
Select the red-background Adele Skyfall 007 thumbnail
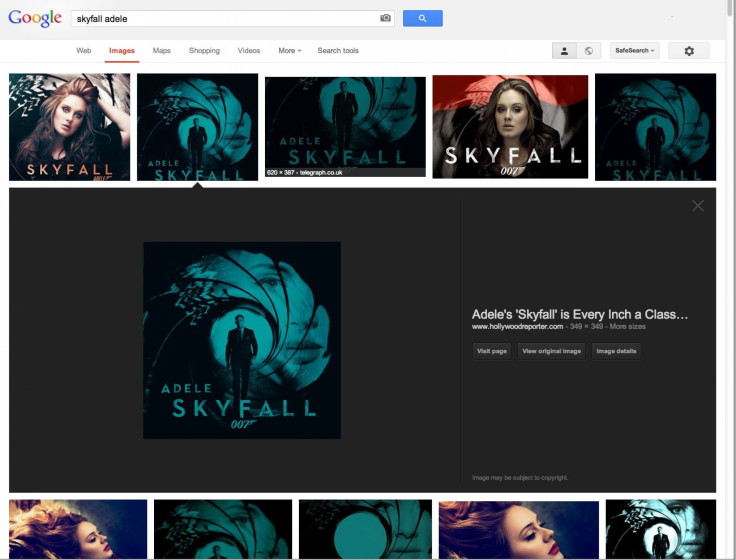tap(510, 127)
